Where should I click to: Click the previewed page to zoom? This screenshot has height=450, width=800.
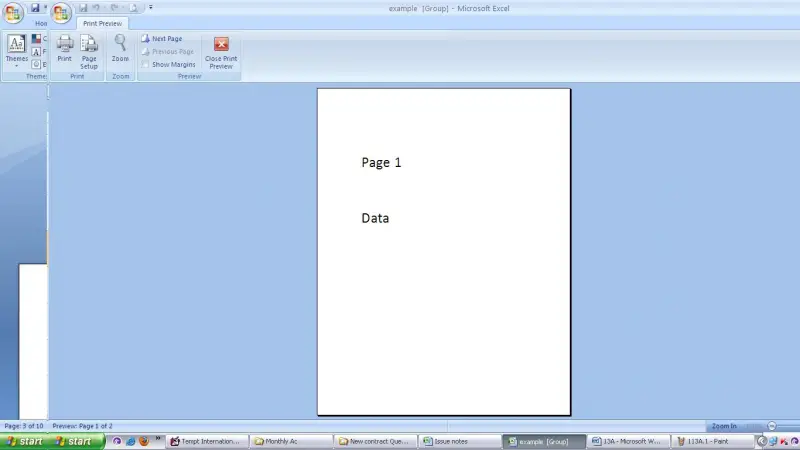coord(444,252)
